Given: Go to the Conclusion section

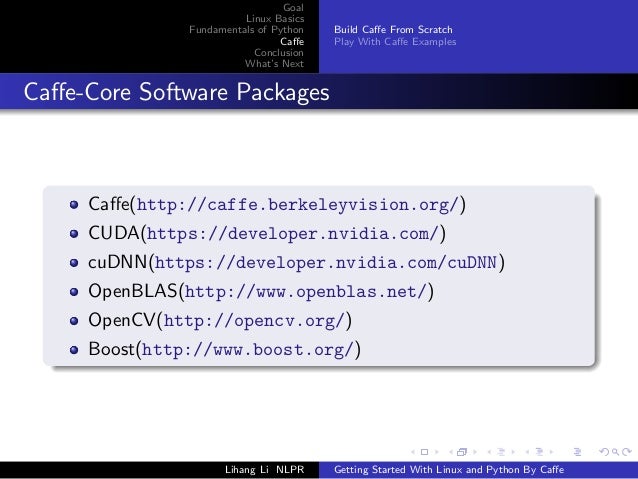Looking at the screenshot, I should click(279, 52).
